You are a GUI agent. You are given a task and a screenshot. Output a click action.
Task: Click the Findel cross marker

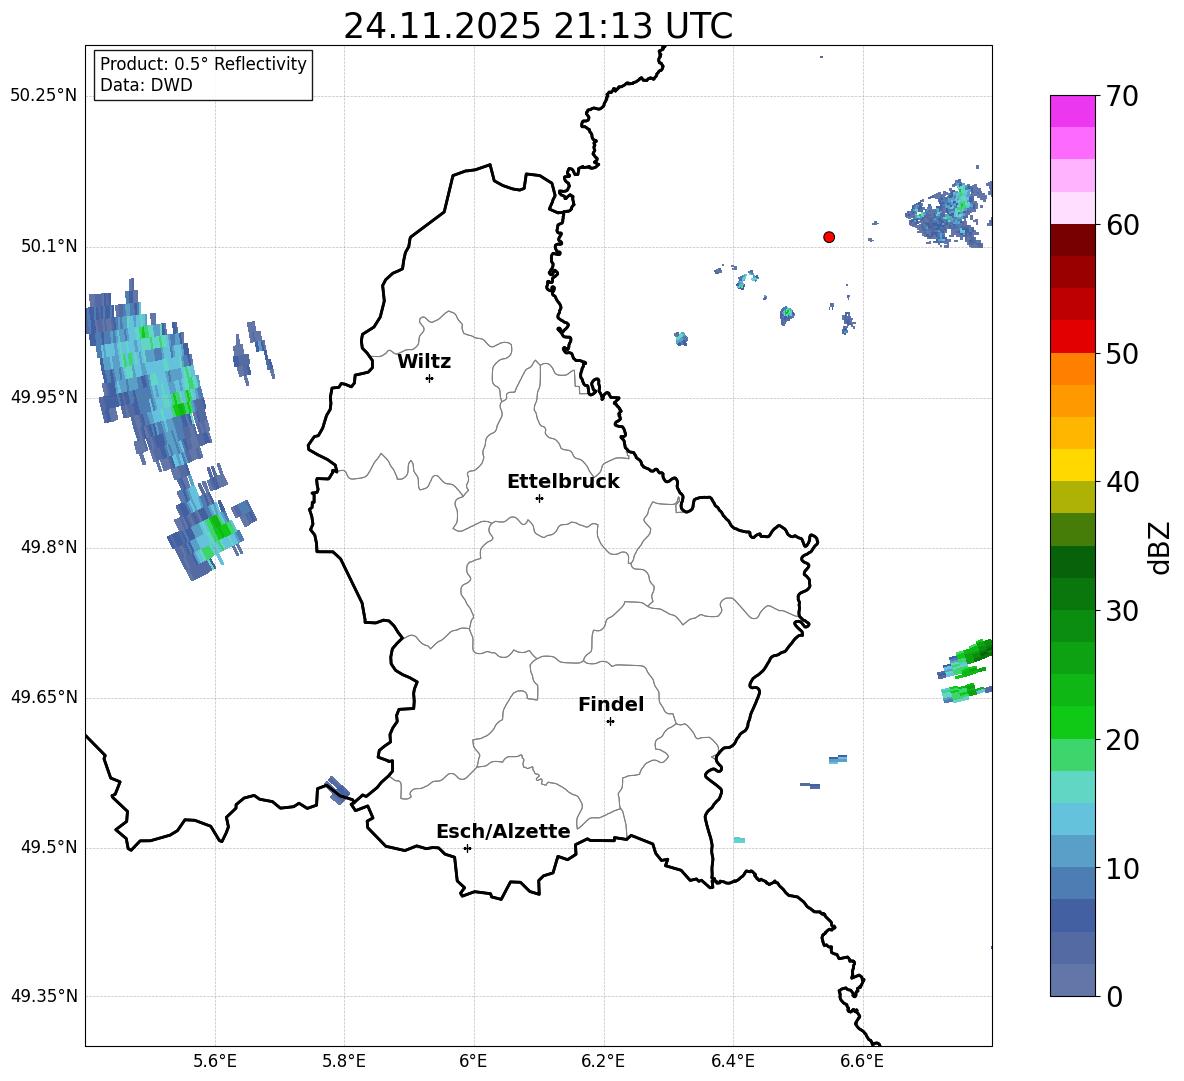610,722
